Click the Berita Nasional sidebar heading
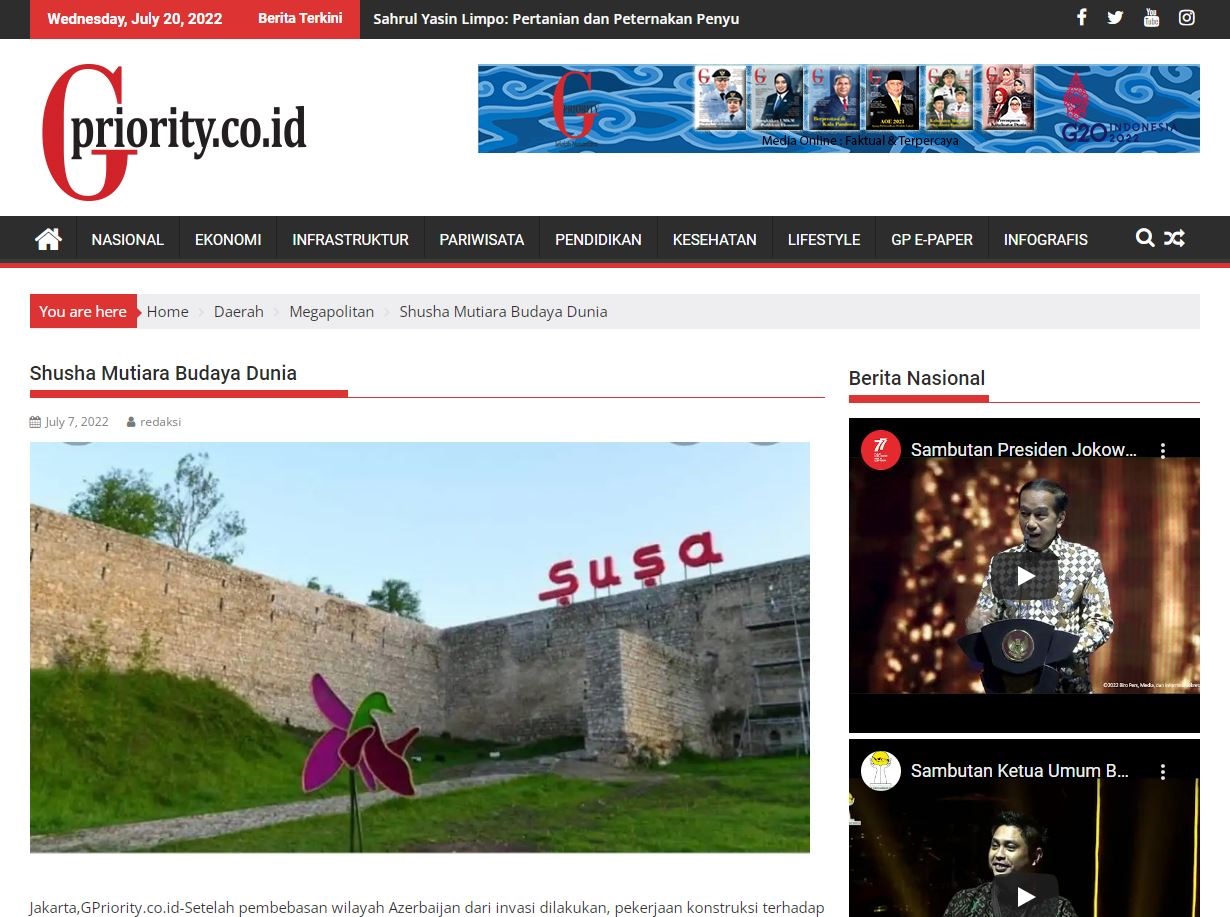Image resolution: width=1230 pixels, height=917 pixels. click(x=917, y=378)
